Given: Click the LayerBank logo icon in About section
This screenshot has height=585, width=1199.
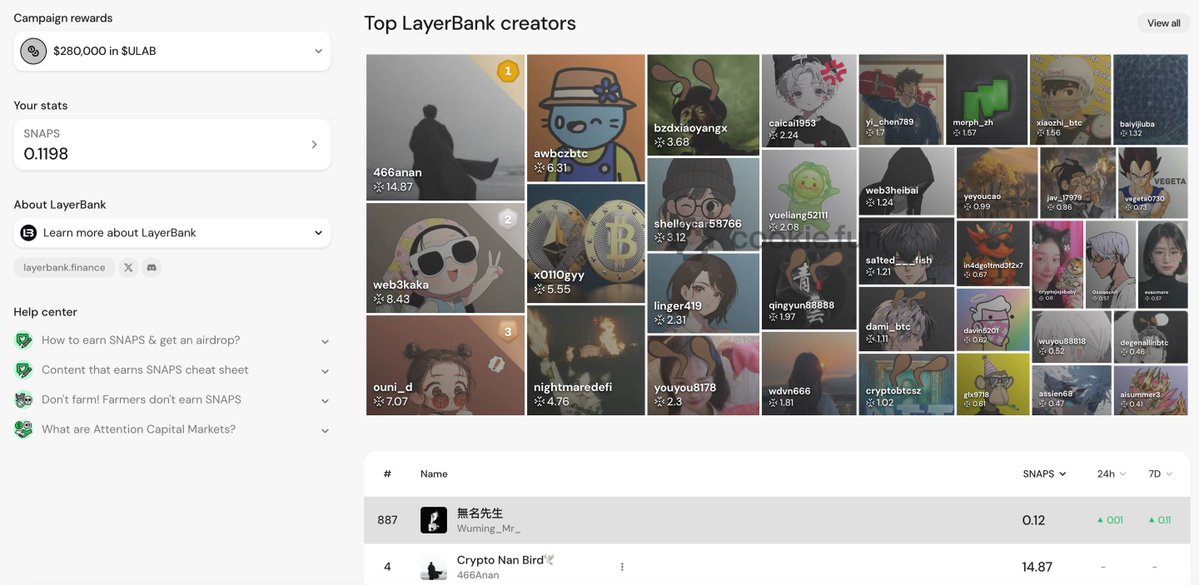Looking at the screenshot, I should (28, 232).
